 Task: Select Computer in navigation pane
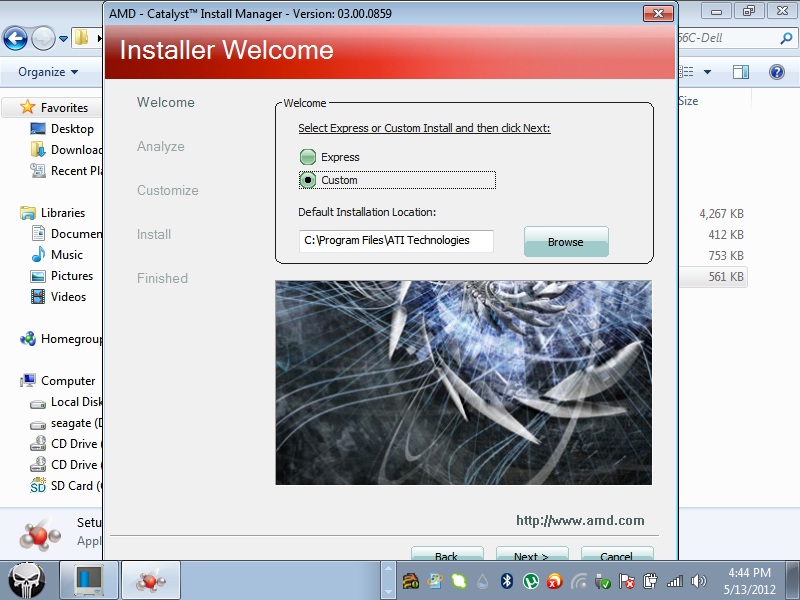click(x=58, y=381)
